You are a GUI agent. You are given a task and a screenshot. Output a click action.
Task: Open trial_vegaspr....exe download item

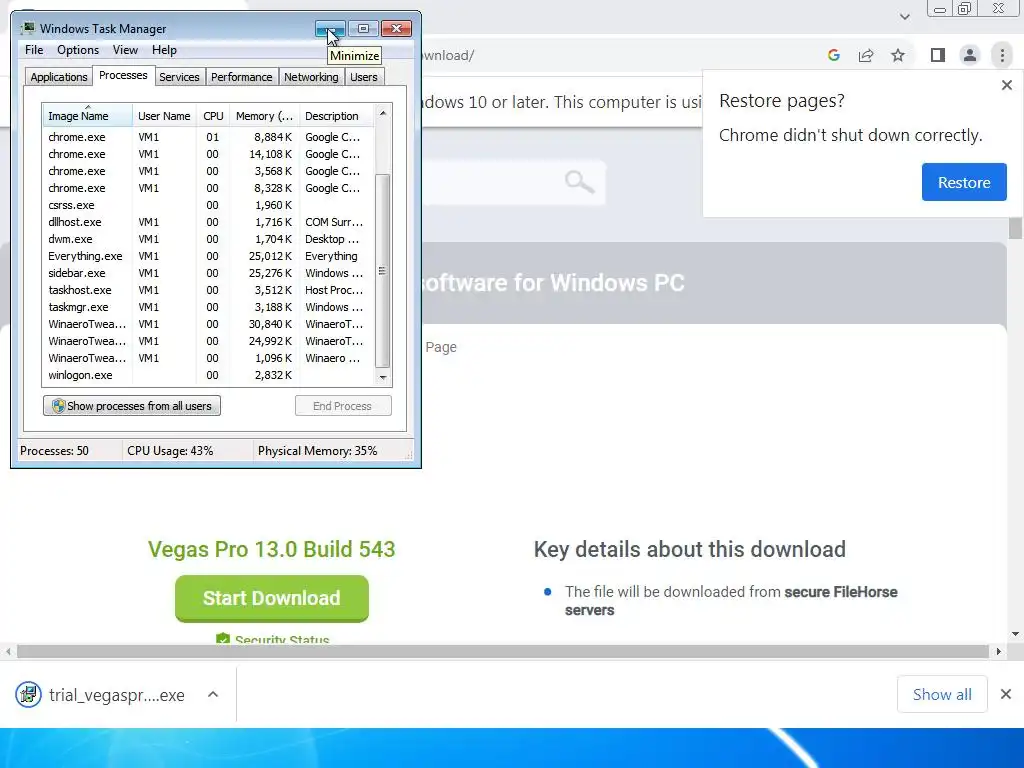coord(103,695)
